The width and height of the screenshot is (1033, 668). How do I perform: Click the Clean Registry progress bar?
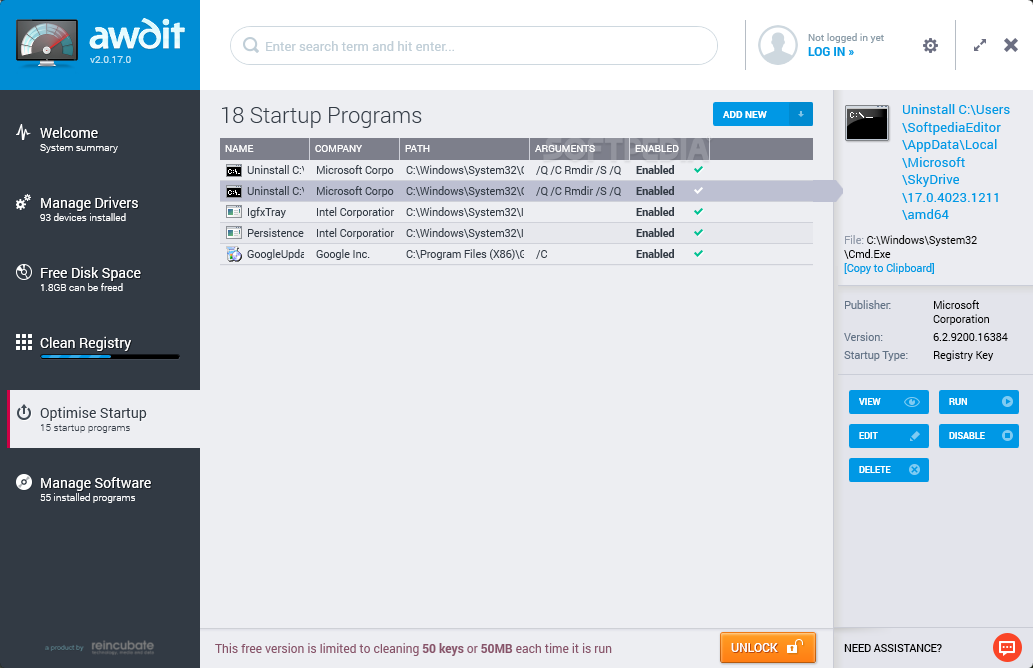109,357
